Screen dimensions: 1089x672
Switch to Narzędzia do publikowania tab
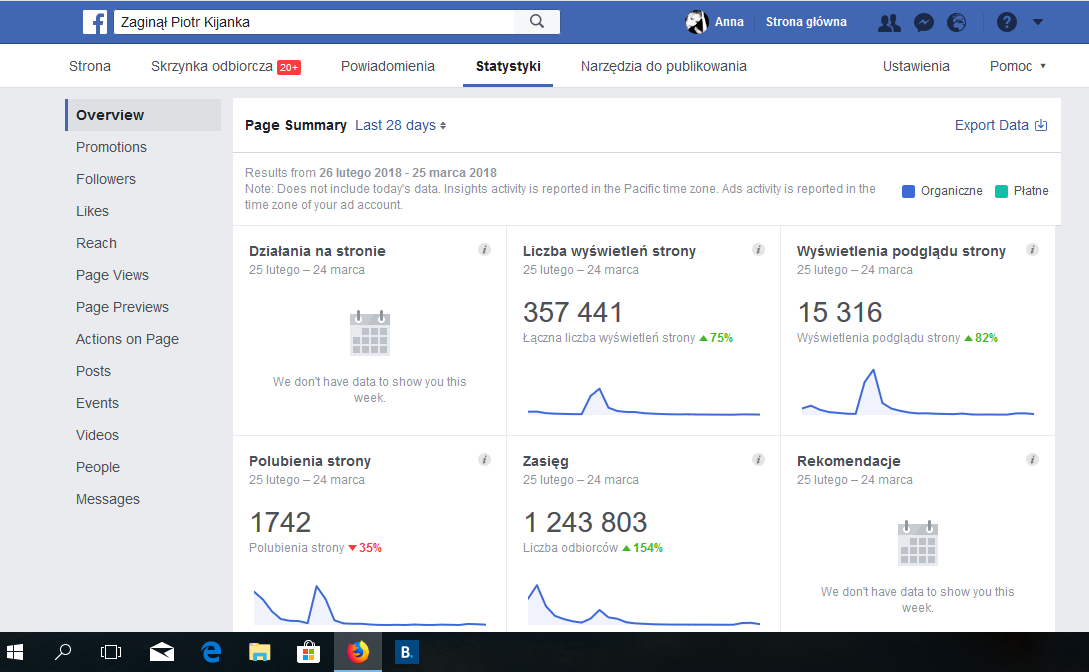663,67
